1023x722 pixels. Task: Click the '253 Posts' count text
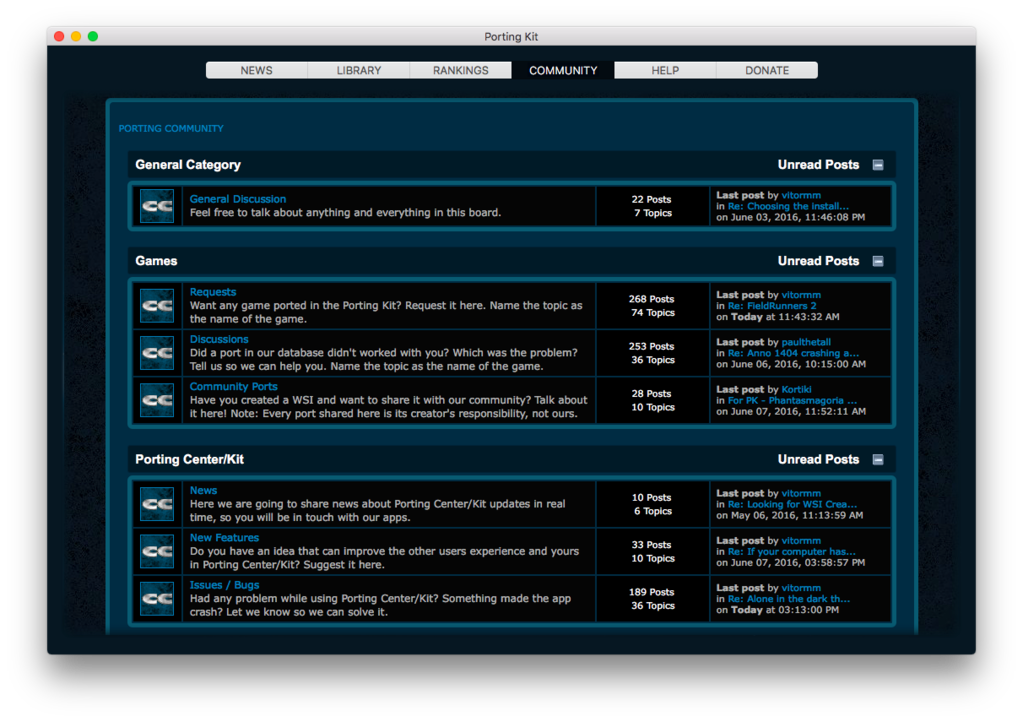tap(651, 346)
